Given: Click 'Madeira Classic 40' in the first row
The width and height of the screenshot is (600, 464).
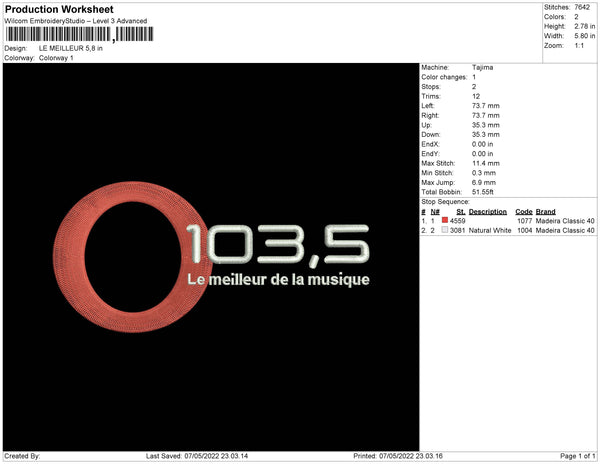Looking at the screenshot, I should pos(565,221).
